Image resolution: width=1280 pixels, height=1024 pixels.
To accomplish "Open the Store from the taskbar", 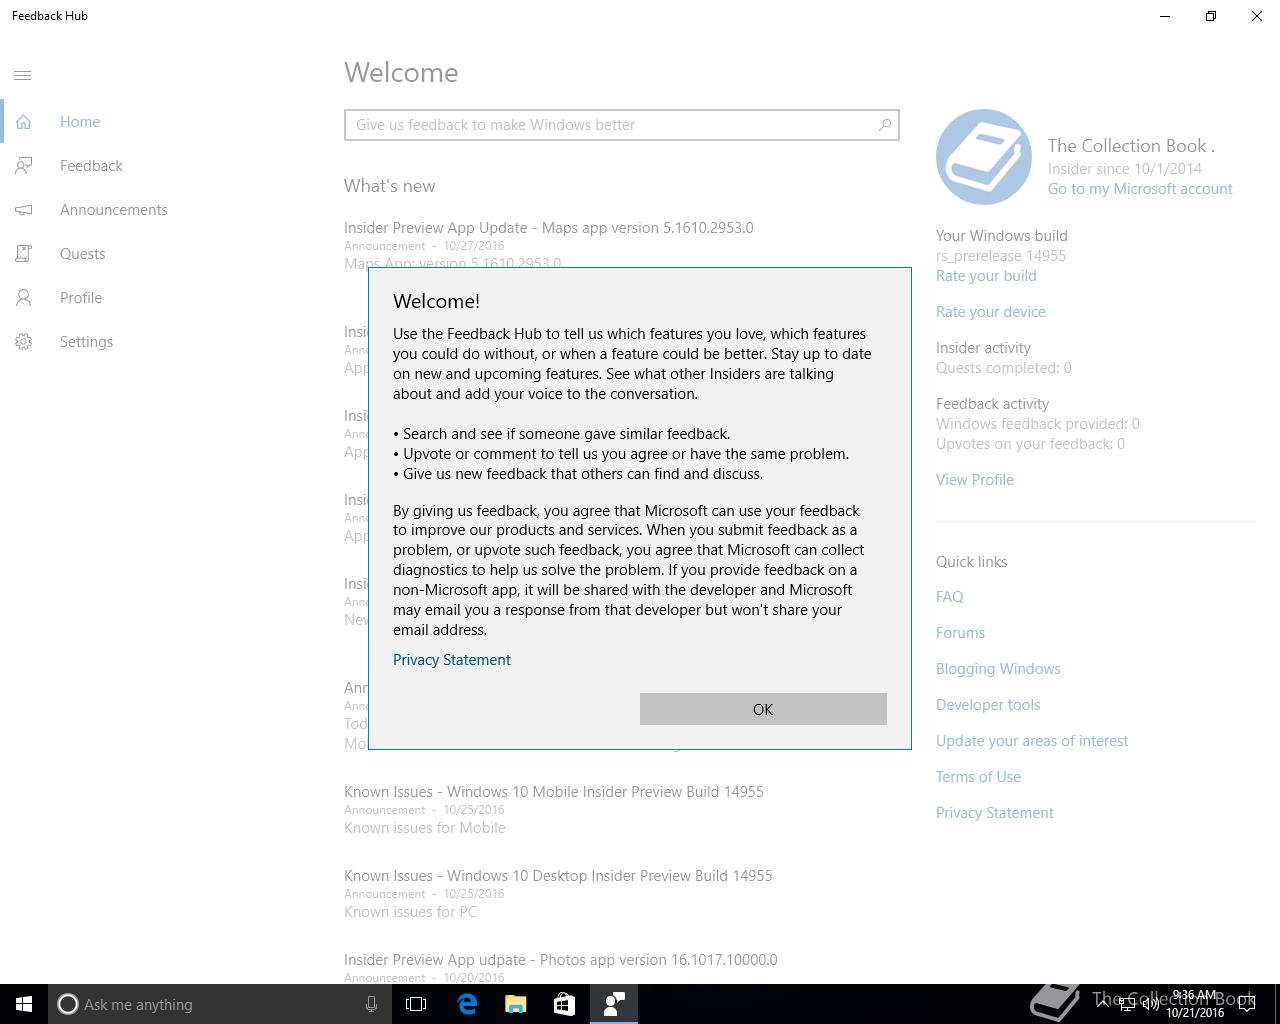I will tap(565, 1004).
